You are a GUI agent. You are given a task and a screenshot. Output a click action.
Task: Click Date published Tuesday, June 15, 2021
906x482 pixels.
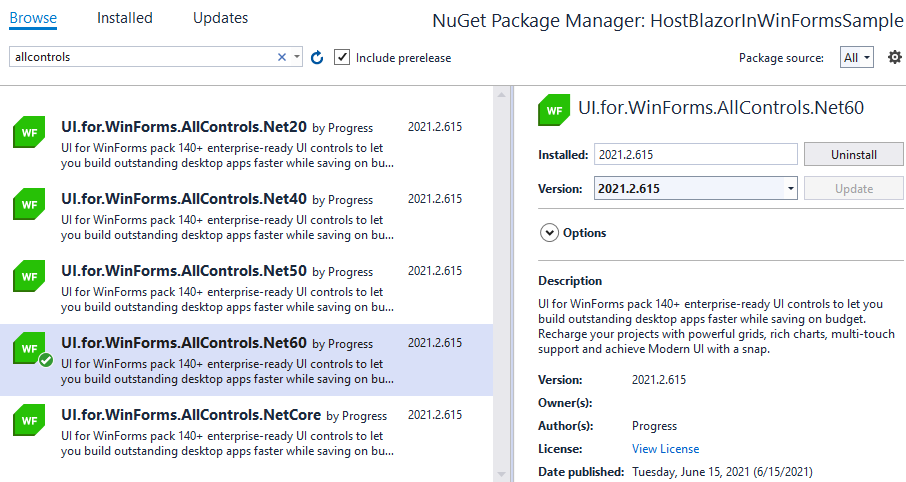[x=722, y=472]
